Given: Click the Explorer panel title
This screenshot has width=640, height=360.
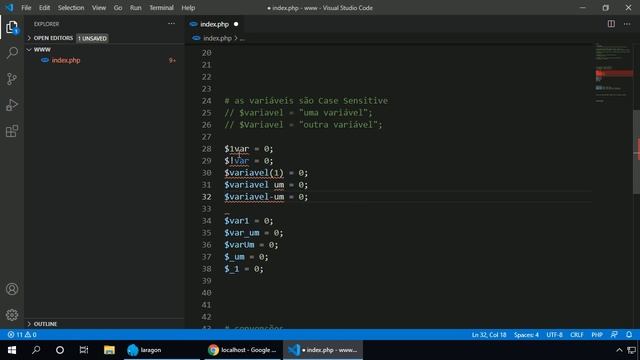Looking at the screenshot, I should point(46,24).
